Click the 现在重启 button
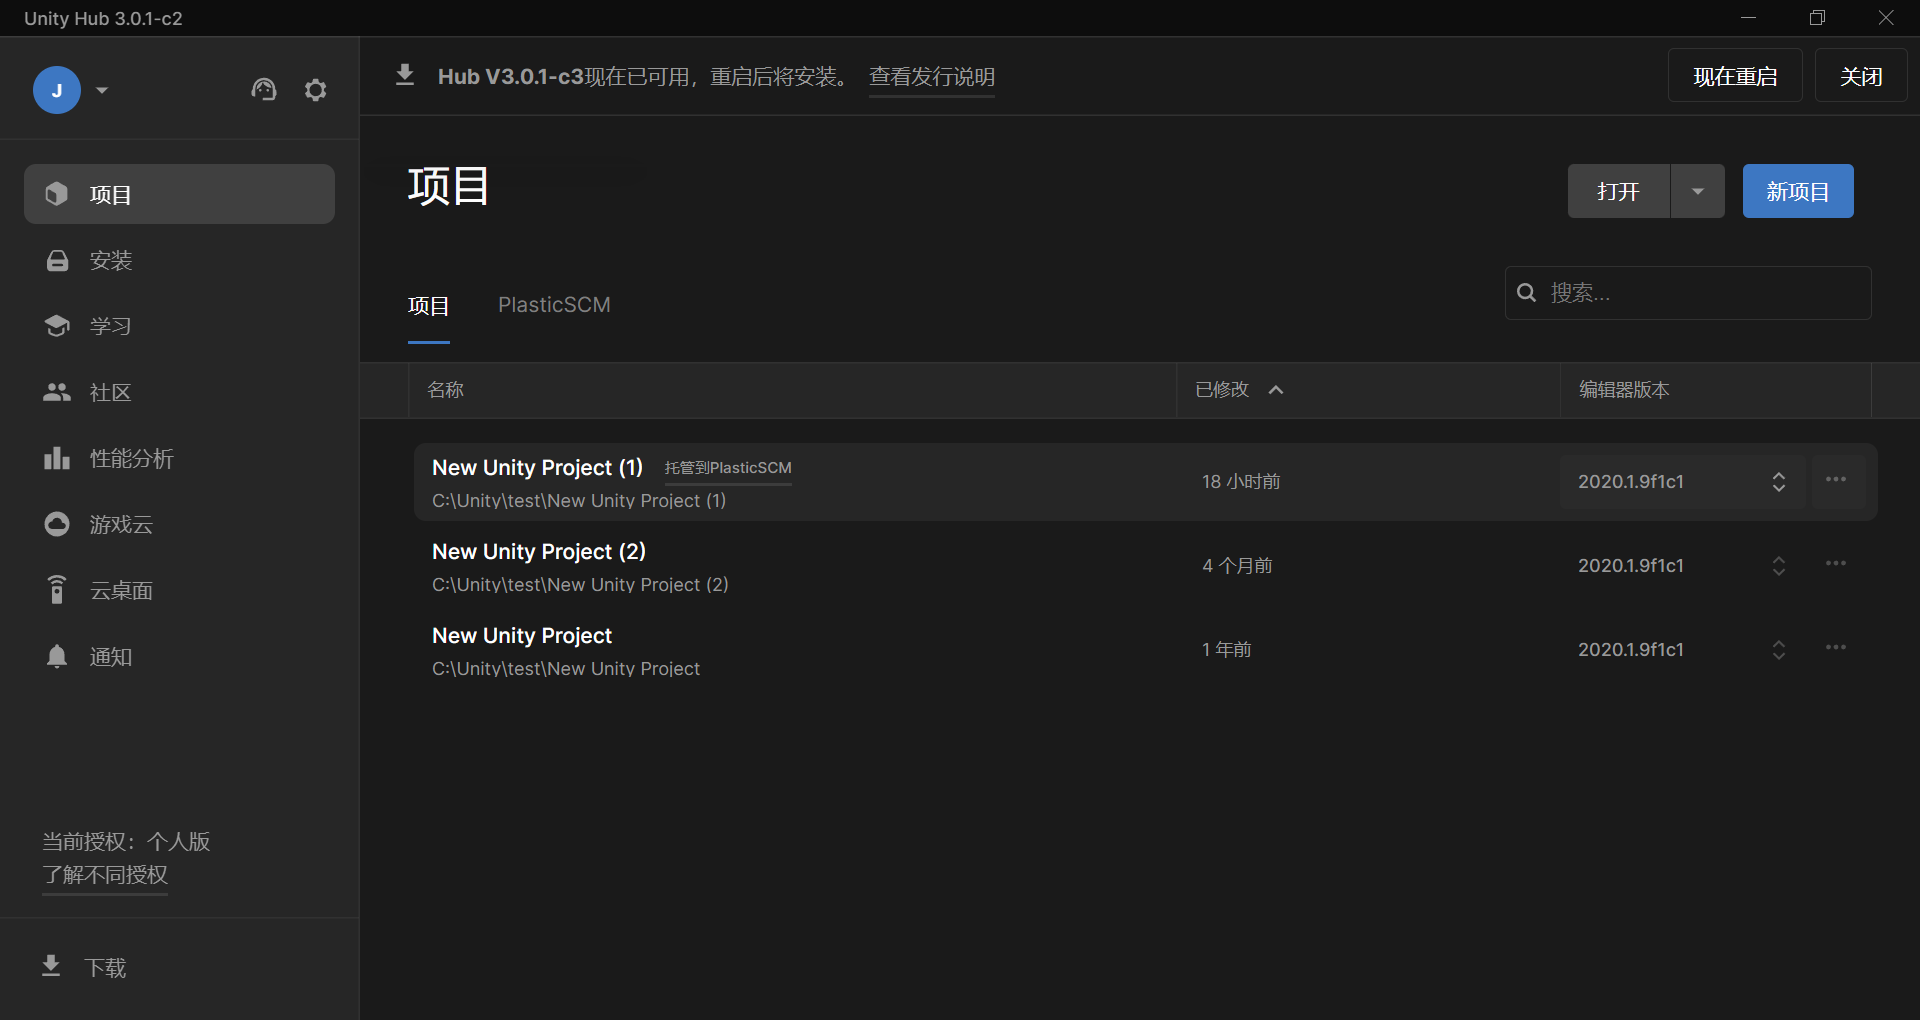This screenshot has height=1020, width=1920. click(1735, 76)
